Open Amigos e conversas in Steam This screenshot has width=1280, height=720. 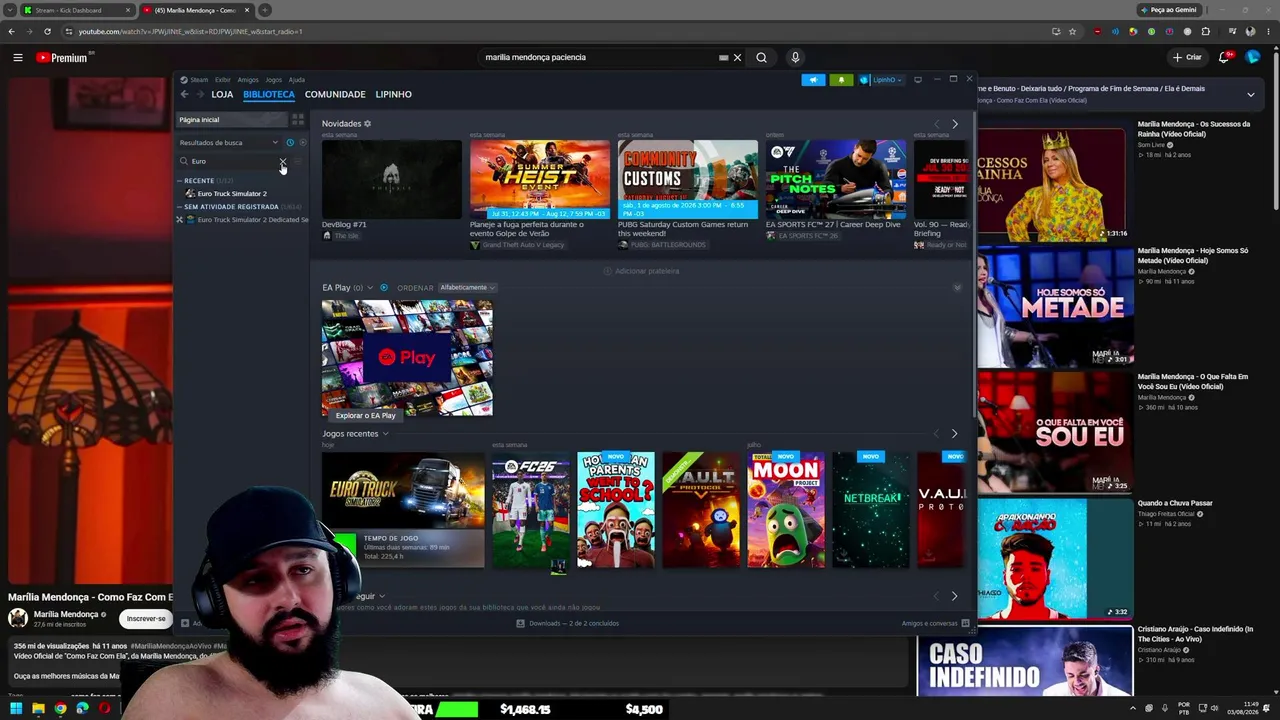936,623
